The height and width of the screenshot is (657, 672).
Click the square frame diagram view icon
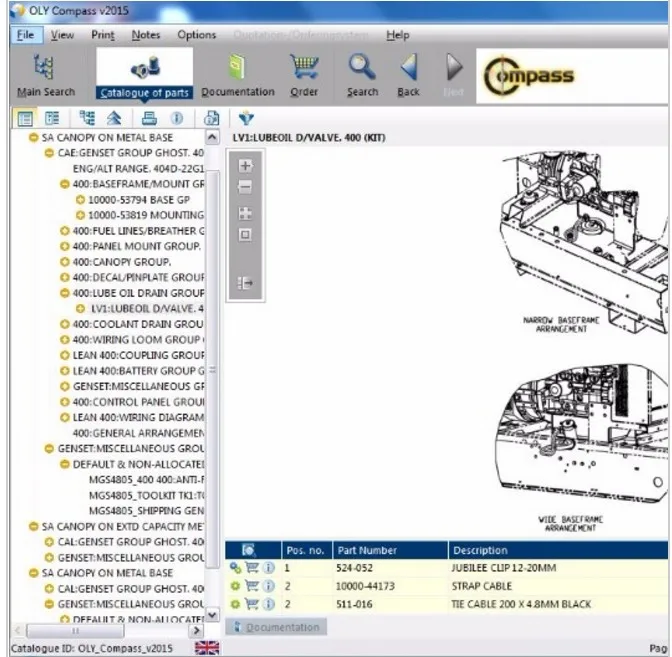(x=246, y=235)
